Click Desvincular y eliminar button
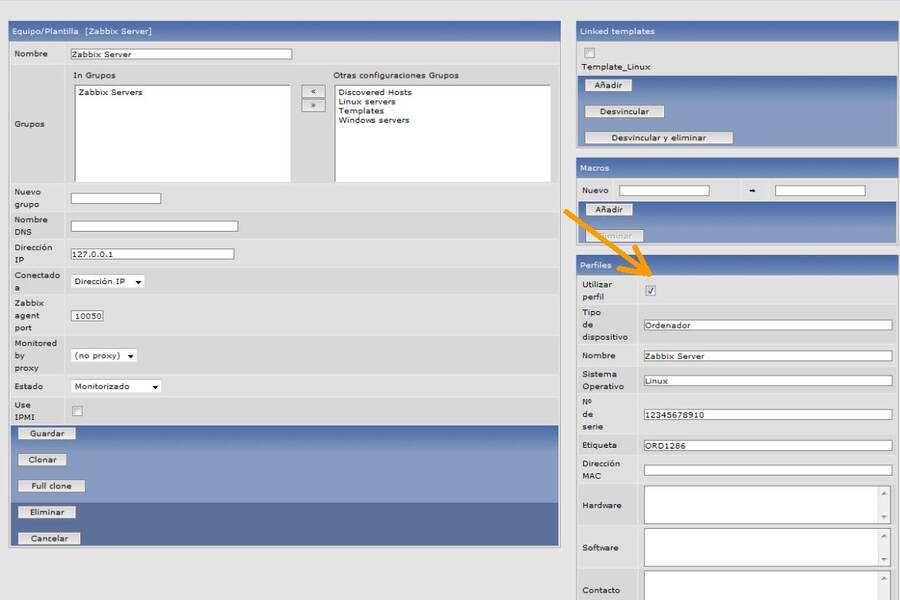900x600 pixels. tap(658, 138)
